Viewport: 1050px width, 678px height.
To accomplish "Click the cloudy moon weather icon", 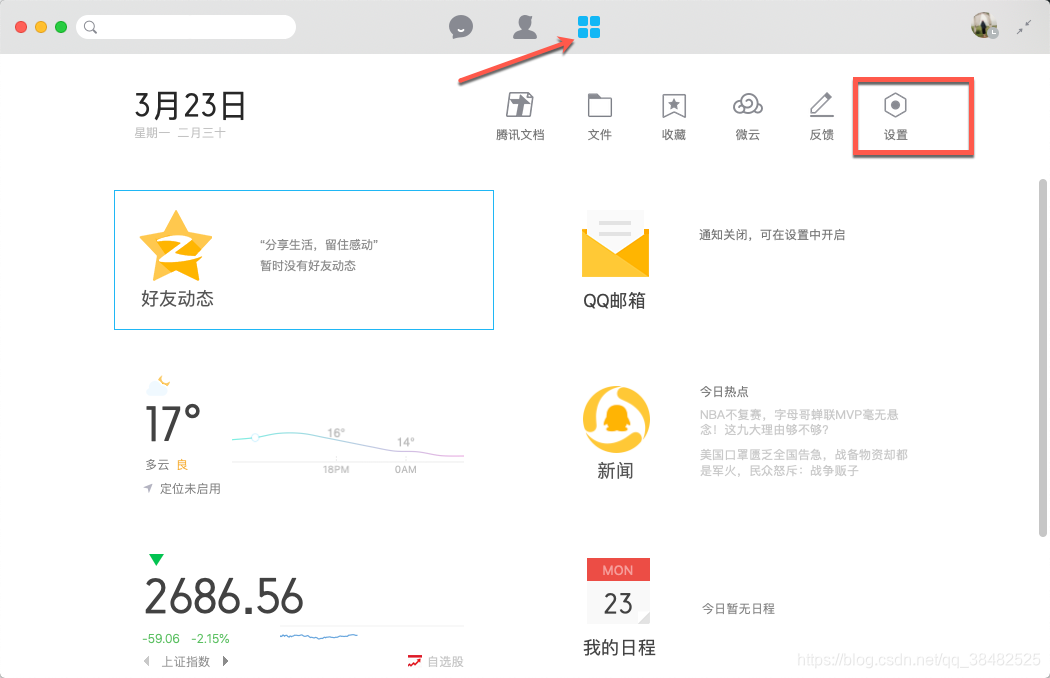I will pyautogui.click(x=158, y=386).
